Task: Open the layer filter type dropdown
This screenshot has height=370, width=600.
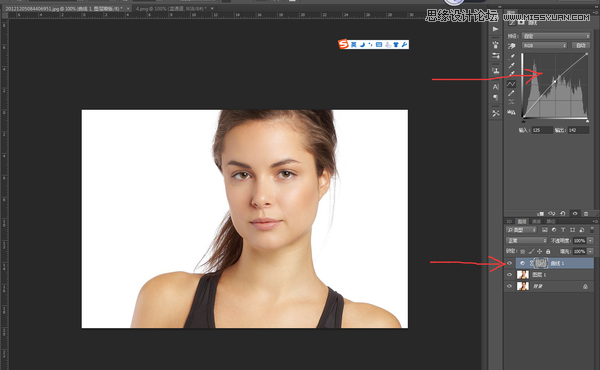Action: tap(521, 230)
